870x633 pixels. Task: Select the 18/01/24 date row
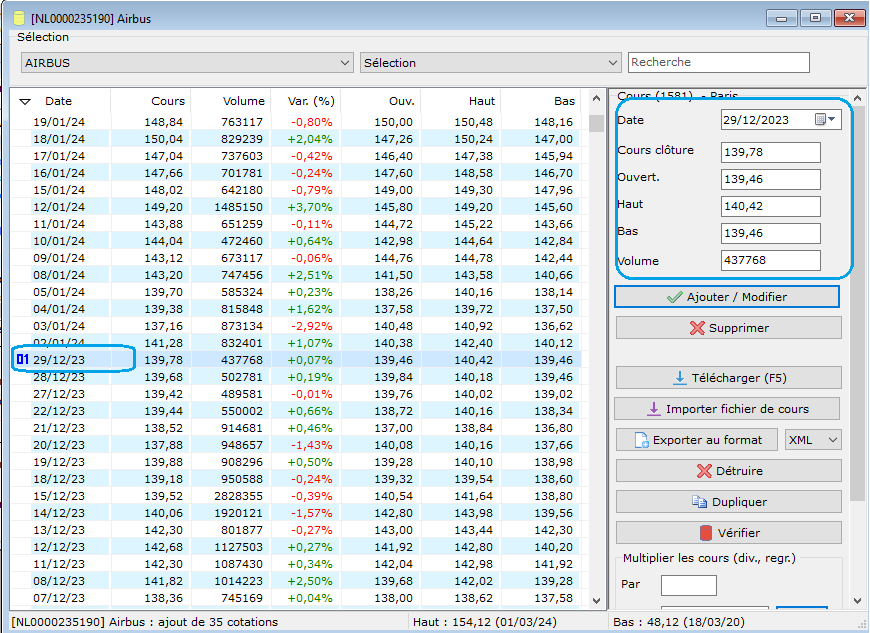click(296, 139)
